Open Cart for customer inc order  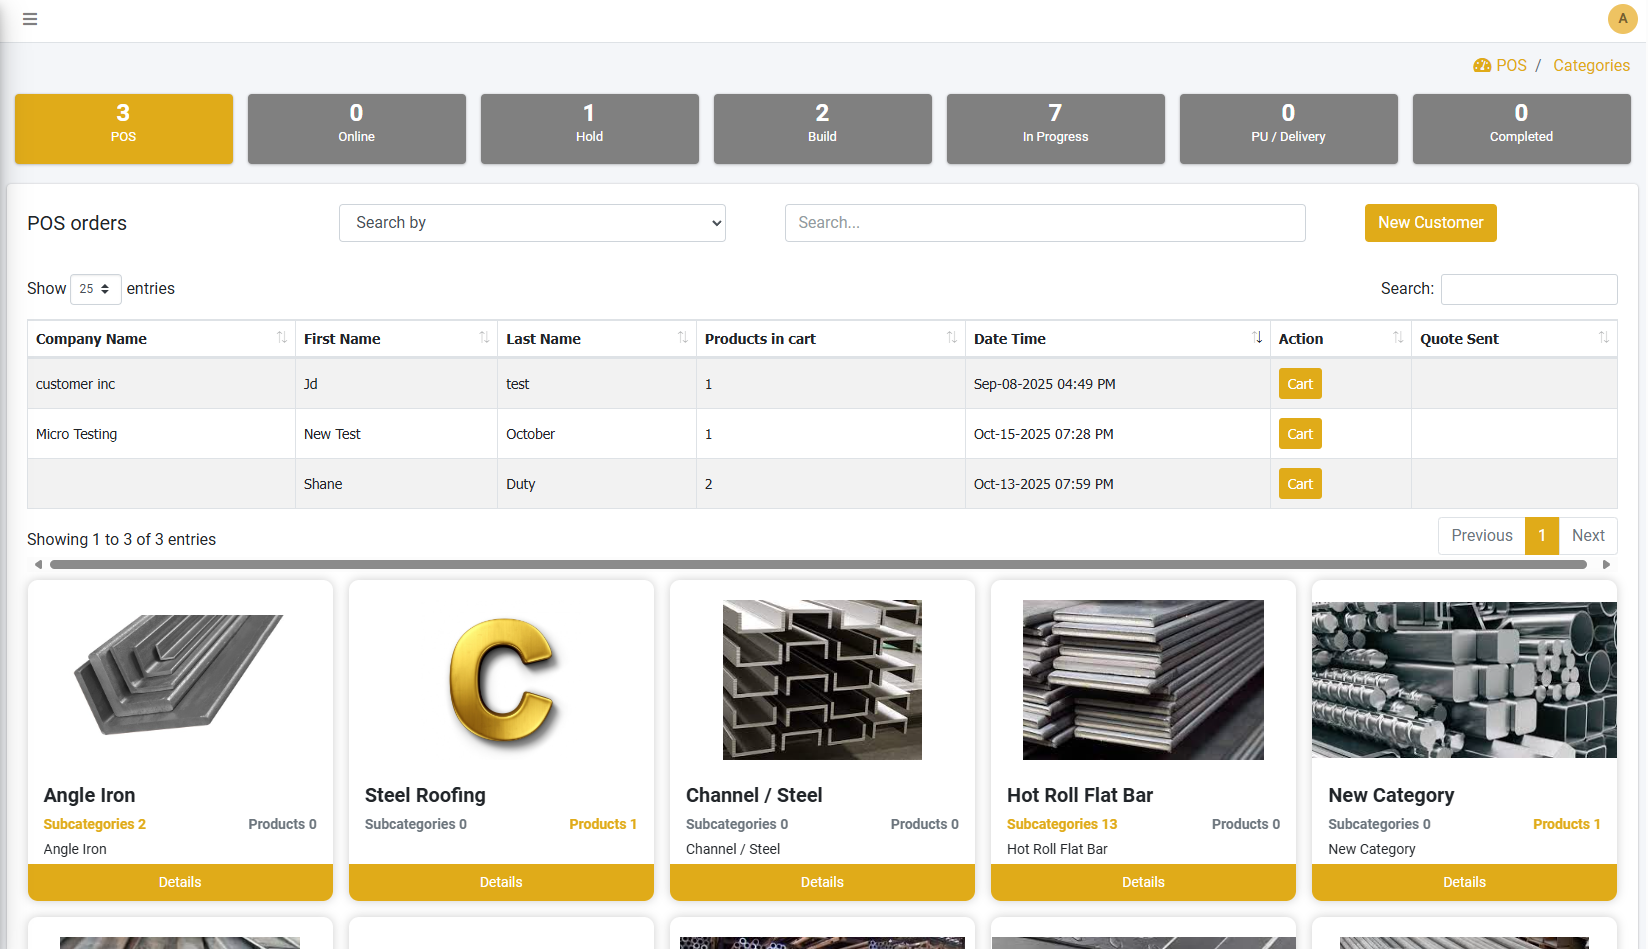click(1299, 384)
